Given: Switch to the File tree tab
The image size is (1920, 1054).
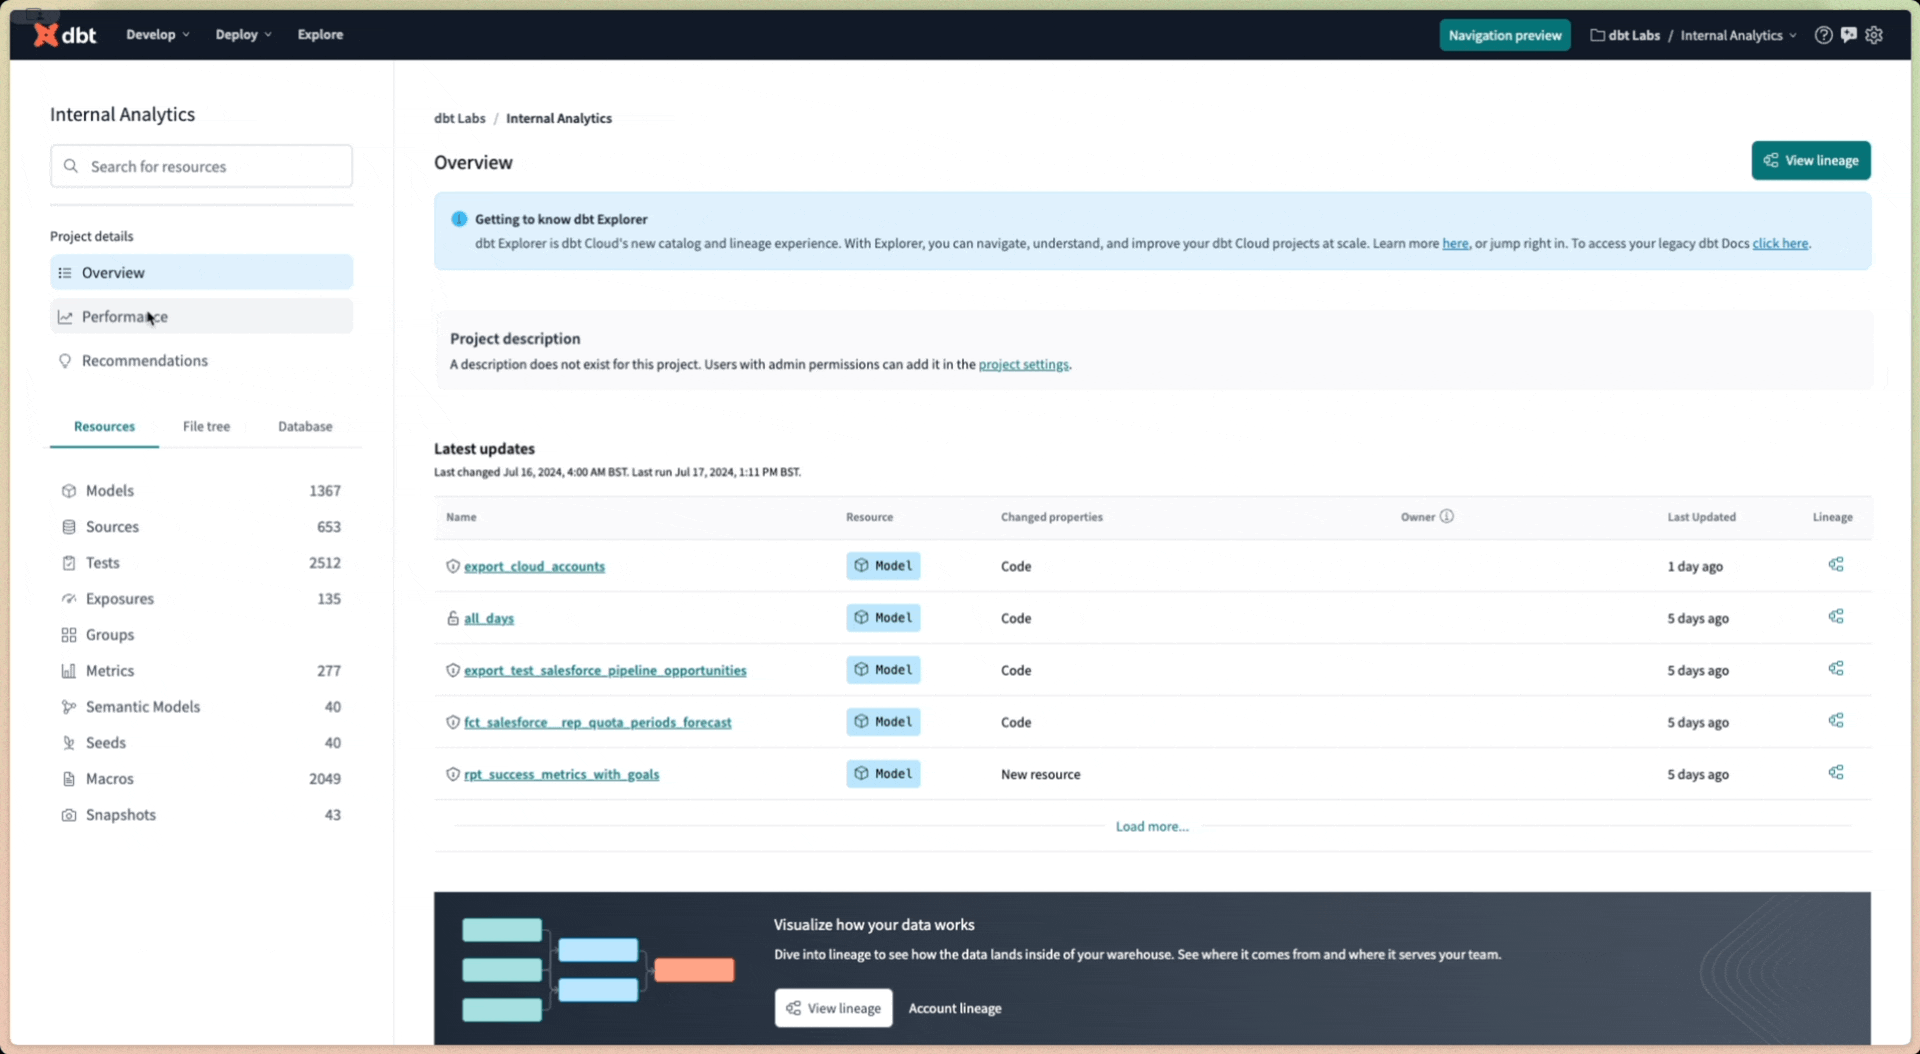Looking at the screenshot, I should point(206,425).
